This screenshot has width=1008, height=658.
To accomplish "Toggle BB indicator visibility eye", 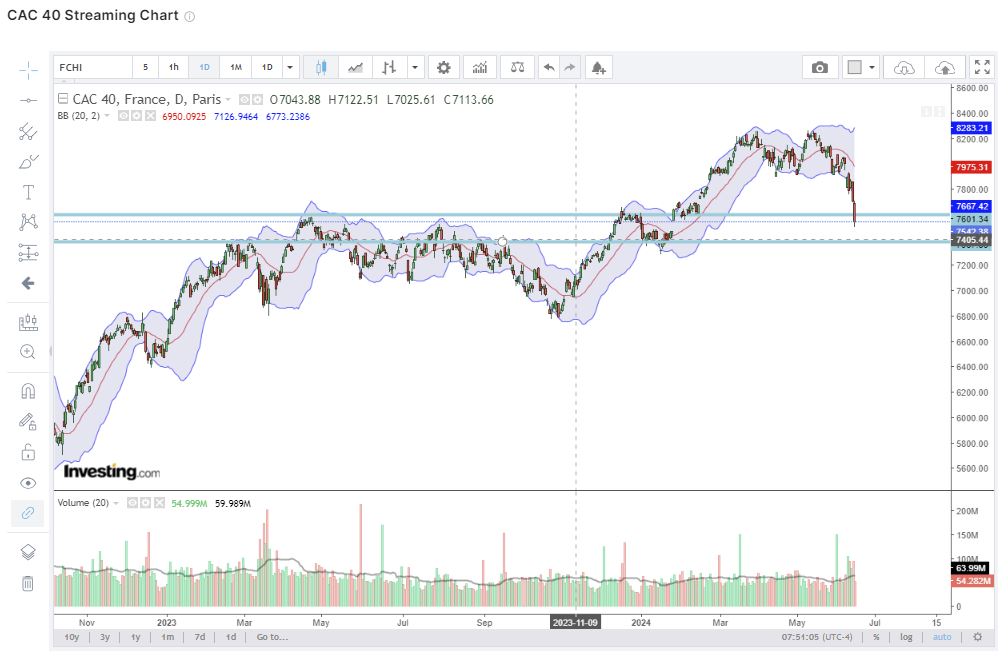I will pyautogui.click(x=123, y=116).
